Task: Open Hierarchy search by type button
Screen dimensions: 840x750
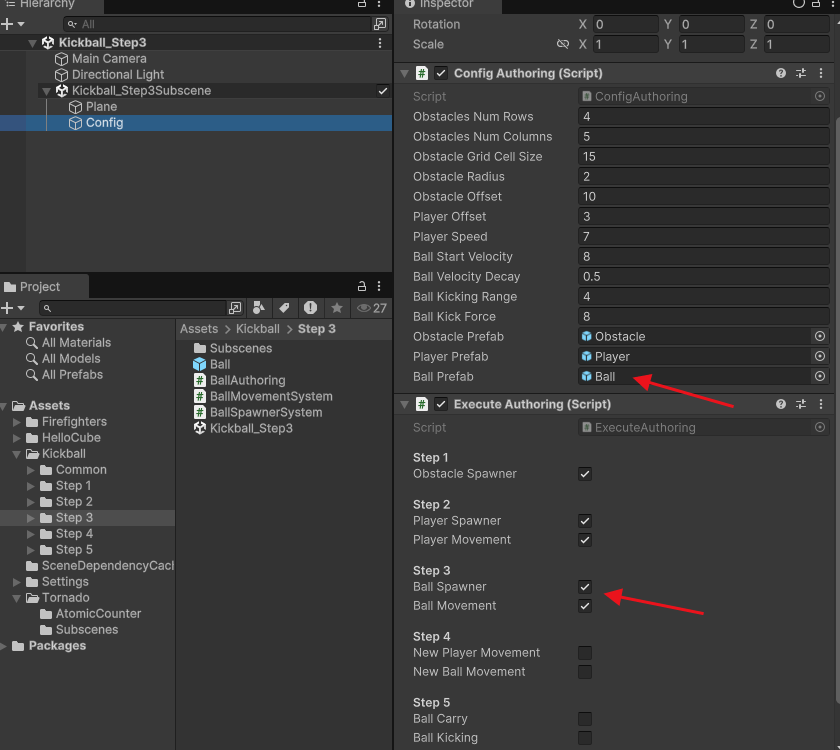Action: (x=380, y=24)
